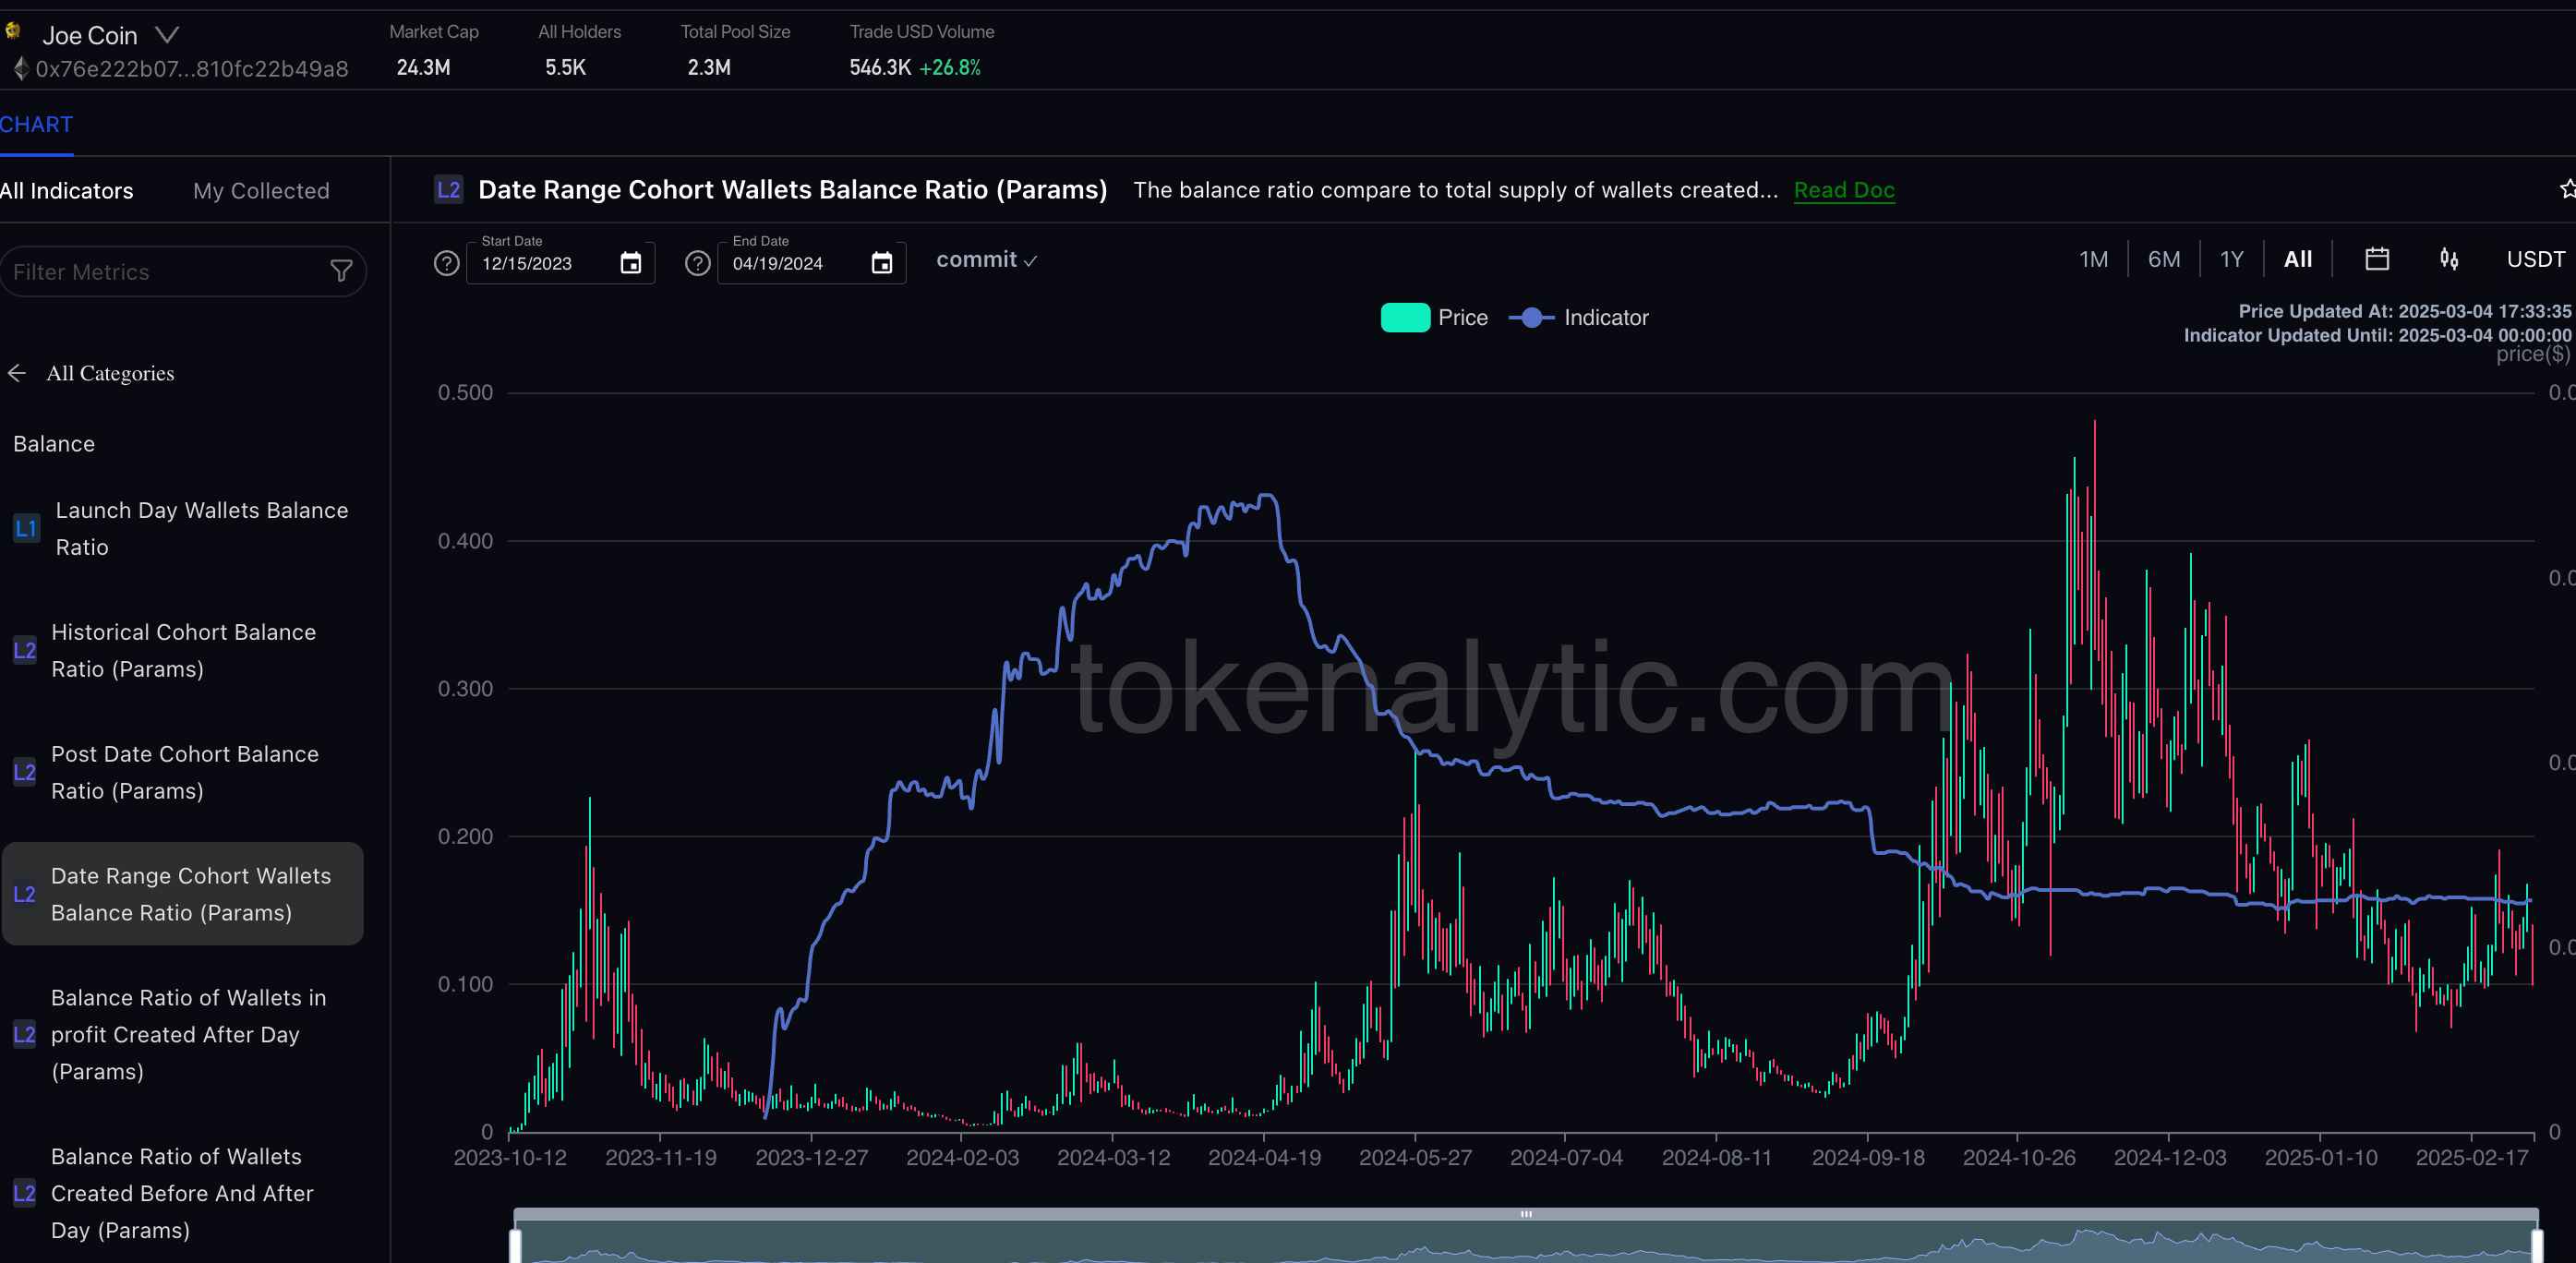This screenshot has width=2576, height=1263.
Task: Click the right handle of the range slider
Action: tap(2537, 1246)
